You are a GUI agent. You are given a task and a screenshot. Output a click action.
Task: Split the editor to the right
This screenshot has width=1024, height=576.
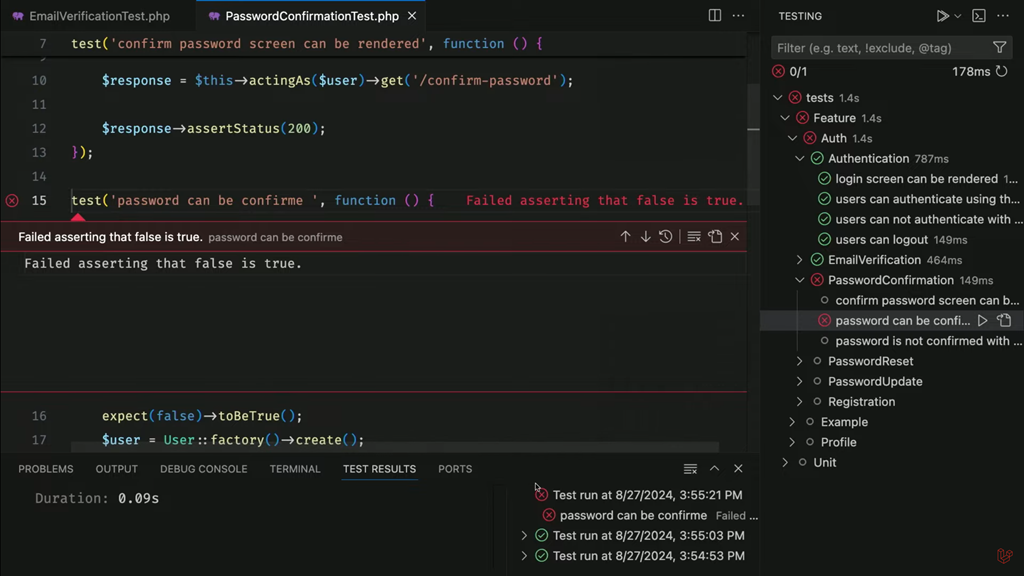tap(714, 16)
